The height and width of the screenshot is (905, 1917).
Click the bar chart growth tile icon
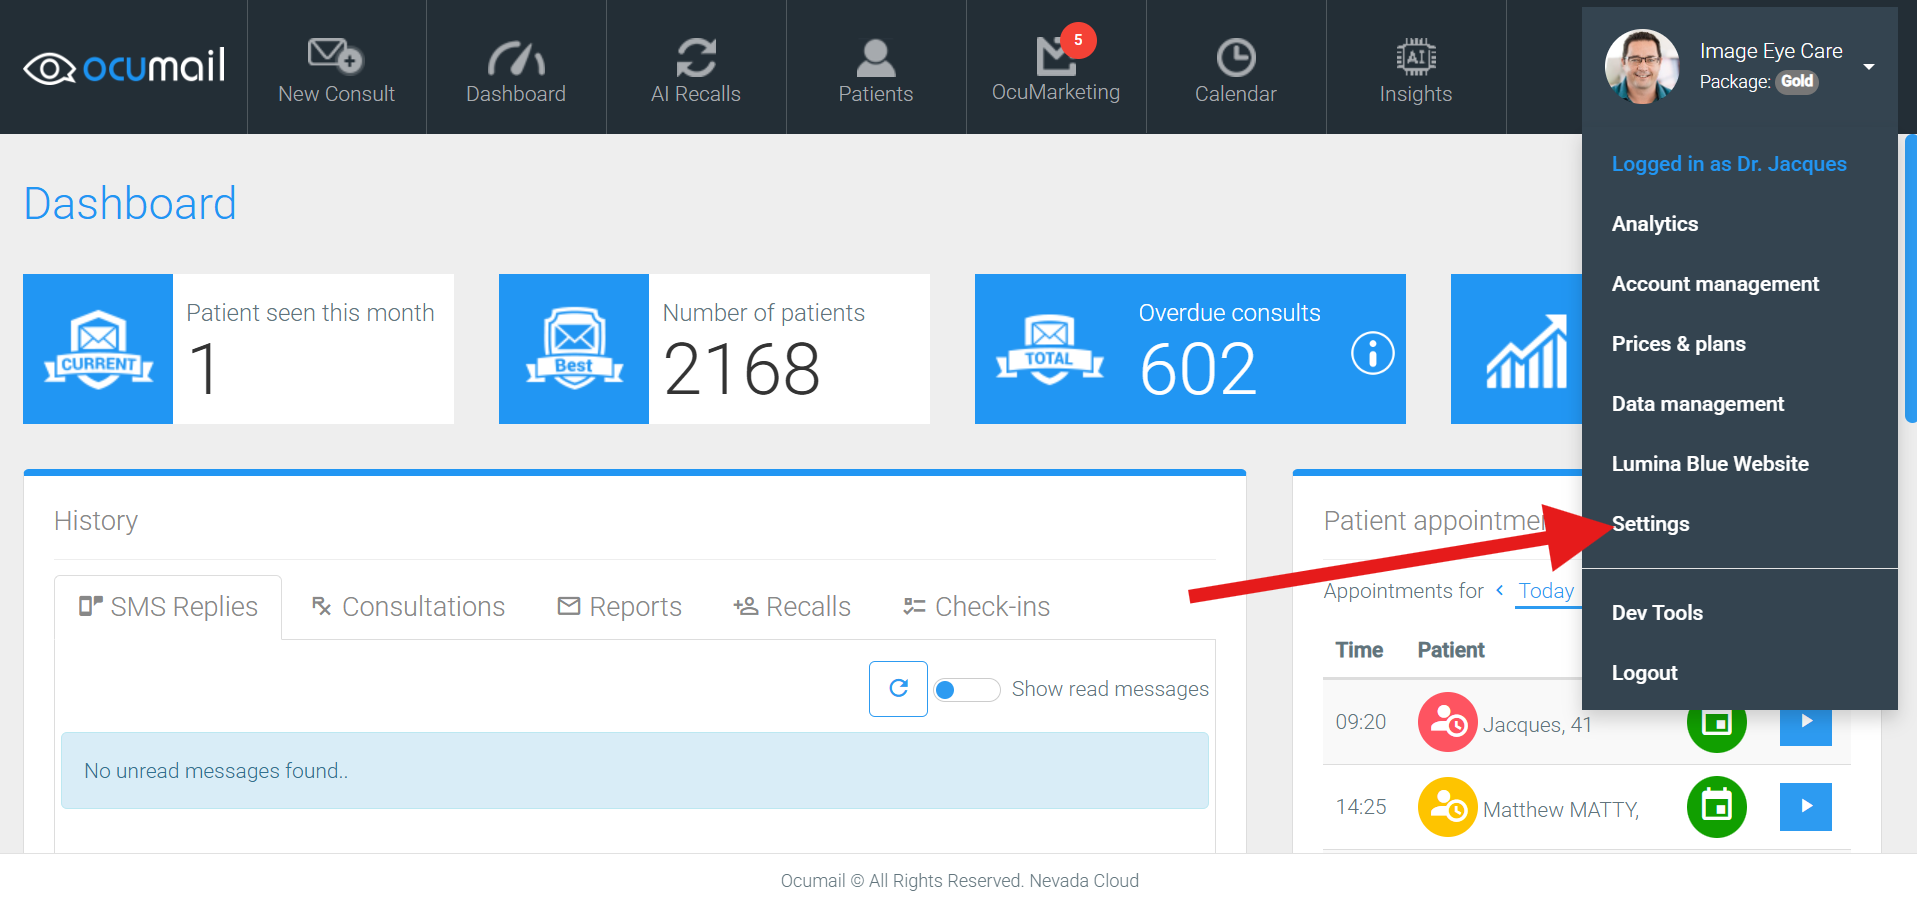pyautogui.click(x=1527, y=352)
